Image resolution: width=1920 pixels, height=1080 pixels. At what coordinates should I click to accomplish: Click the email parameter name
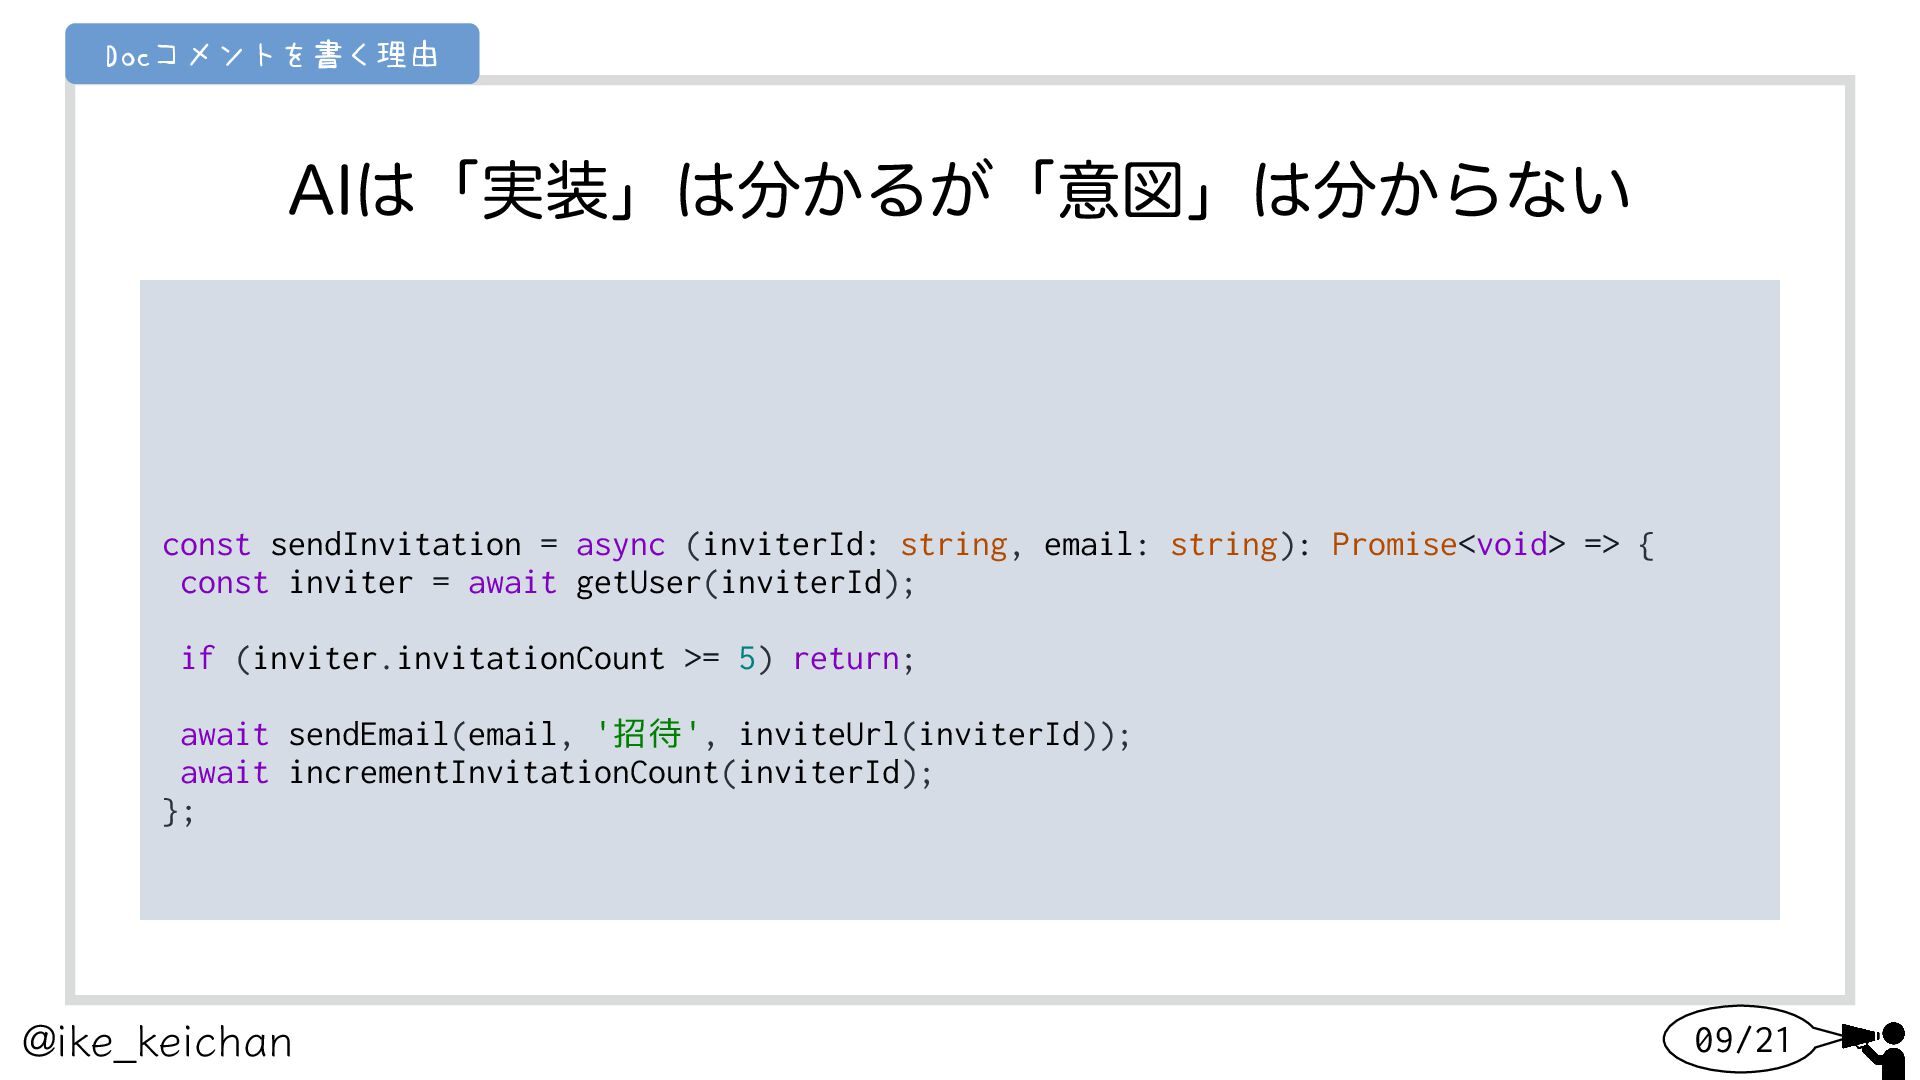click(x=1088, y=545)
